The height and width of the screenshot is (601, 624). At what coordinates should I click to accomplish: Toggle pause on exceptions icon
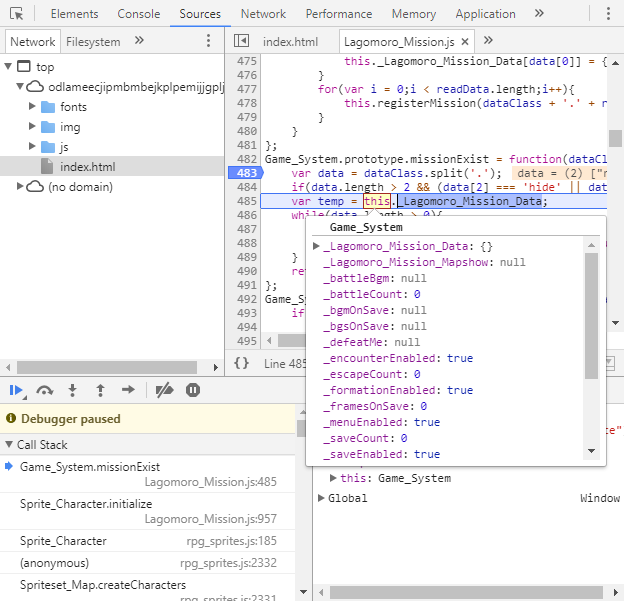(x=193, y=390)
